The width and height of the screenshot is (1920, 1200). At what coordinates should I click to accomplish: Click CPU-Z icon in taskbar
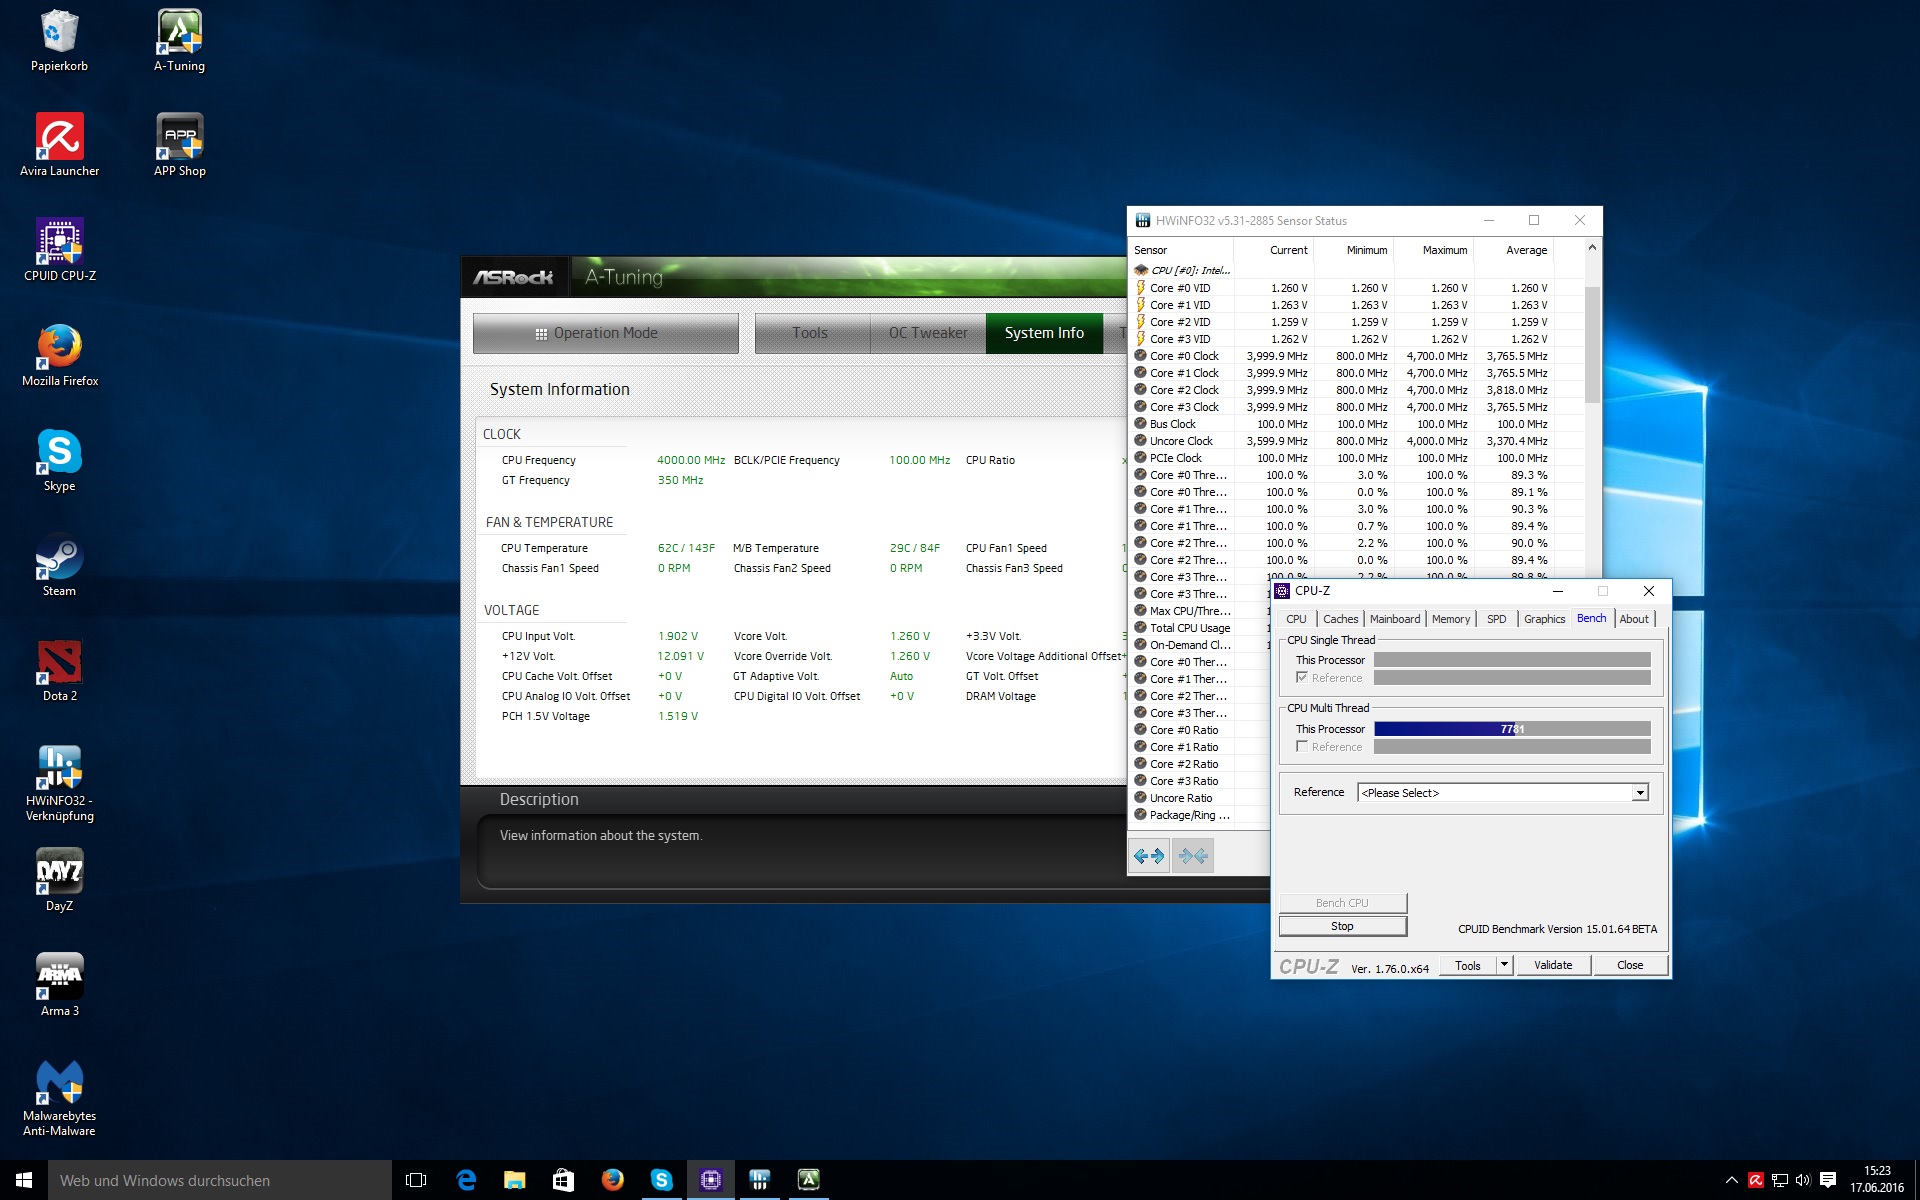711,1180
